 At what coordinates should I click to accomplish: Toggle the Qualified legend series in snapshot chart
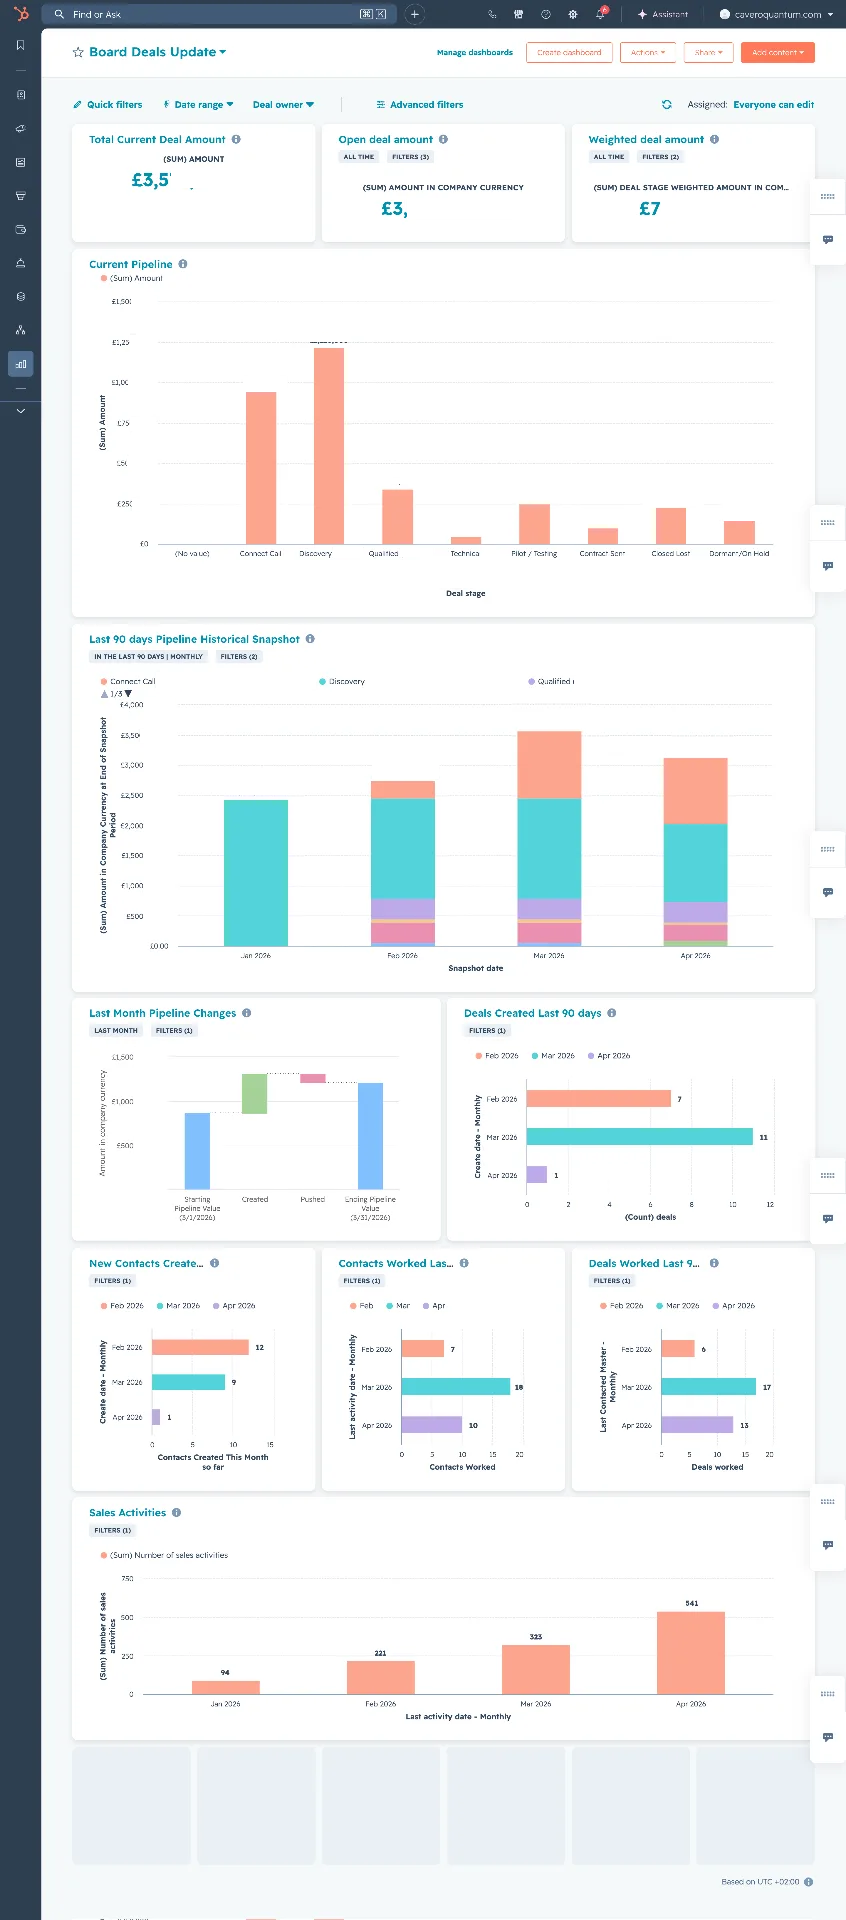click(x=551, y=681)
